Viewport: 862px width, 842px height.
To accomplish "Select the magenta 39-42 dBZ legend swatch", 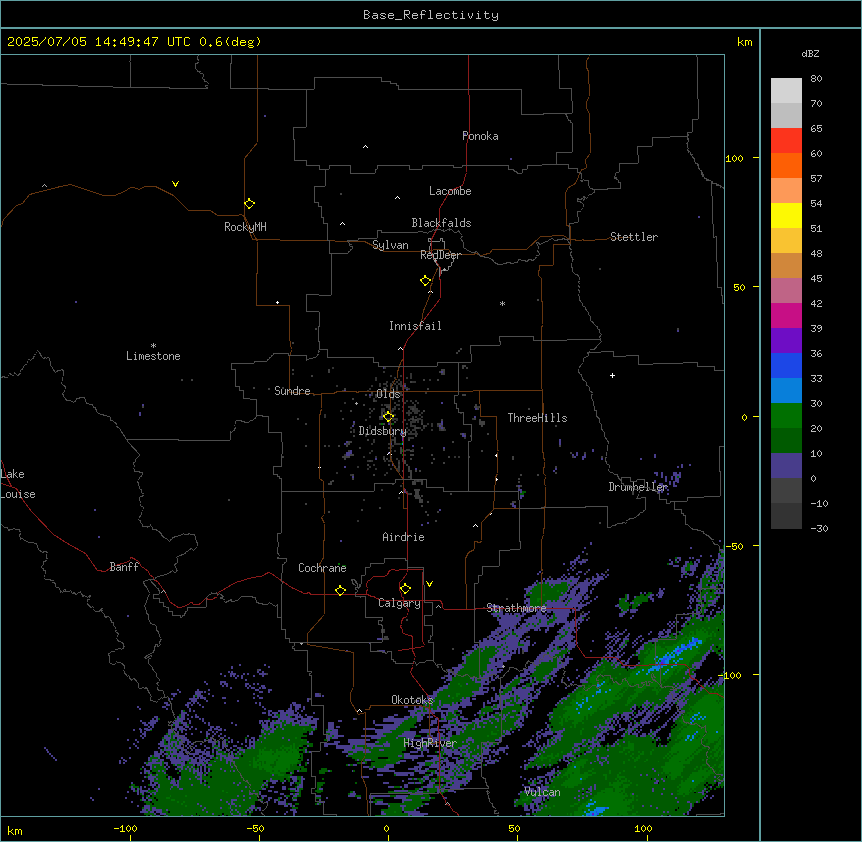I will [786, 315].
